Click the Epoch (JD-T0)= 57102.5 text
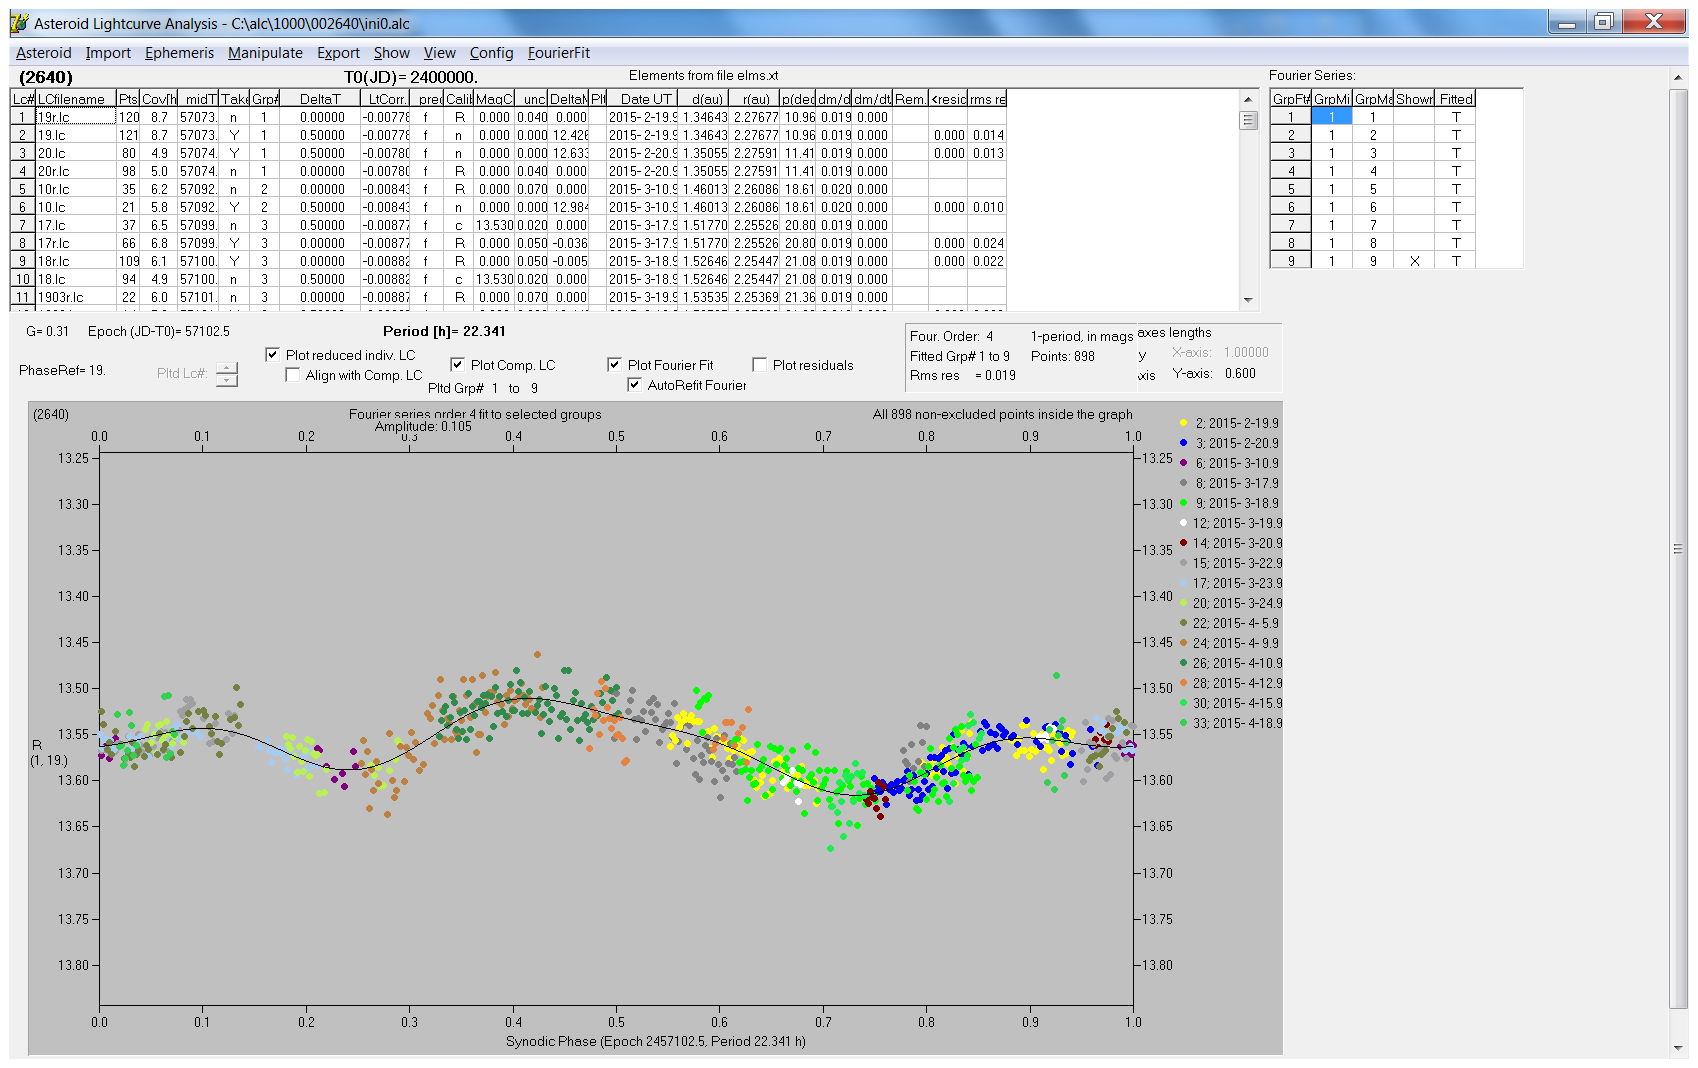Viewport: 1698px width, 1068px height. (x=158, y=331)
